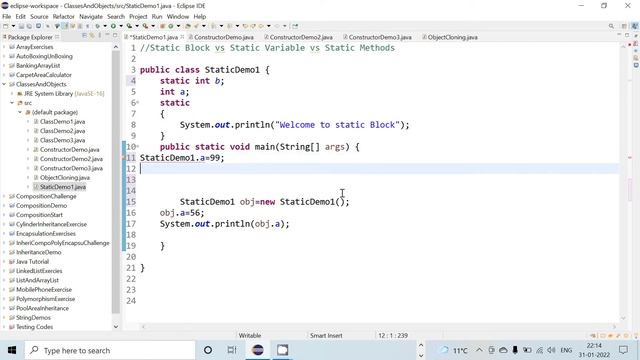Click the New file toolbar icon
Image resolution: width=640 pixels, height=360 pixels.
tap(6, 26)
